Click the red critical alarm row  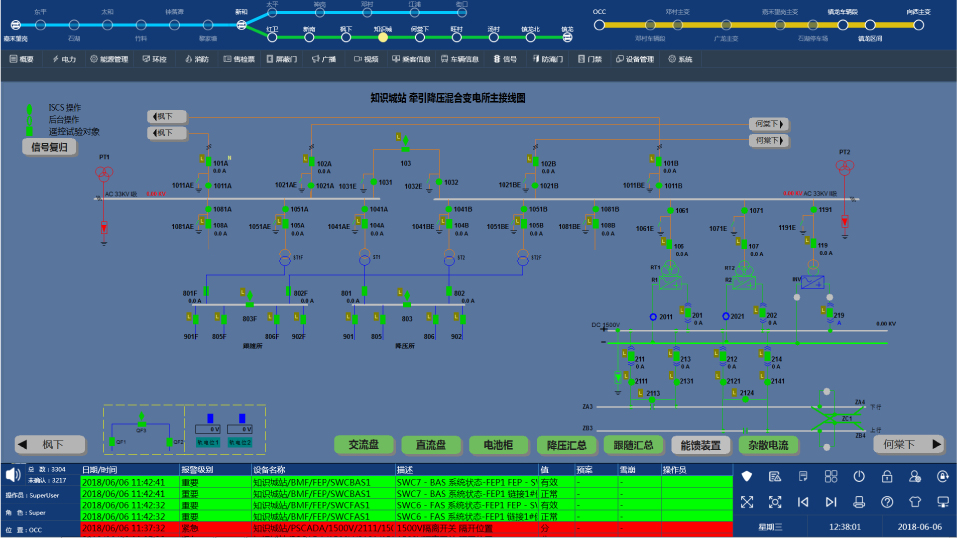tap(400, 527)
